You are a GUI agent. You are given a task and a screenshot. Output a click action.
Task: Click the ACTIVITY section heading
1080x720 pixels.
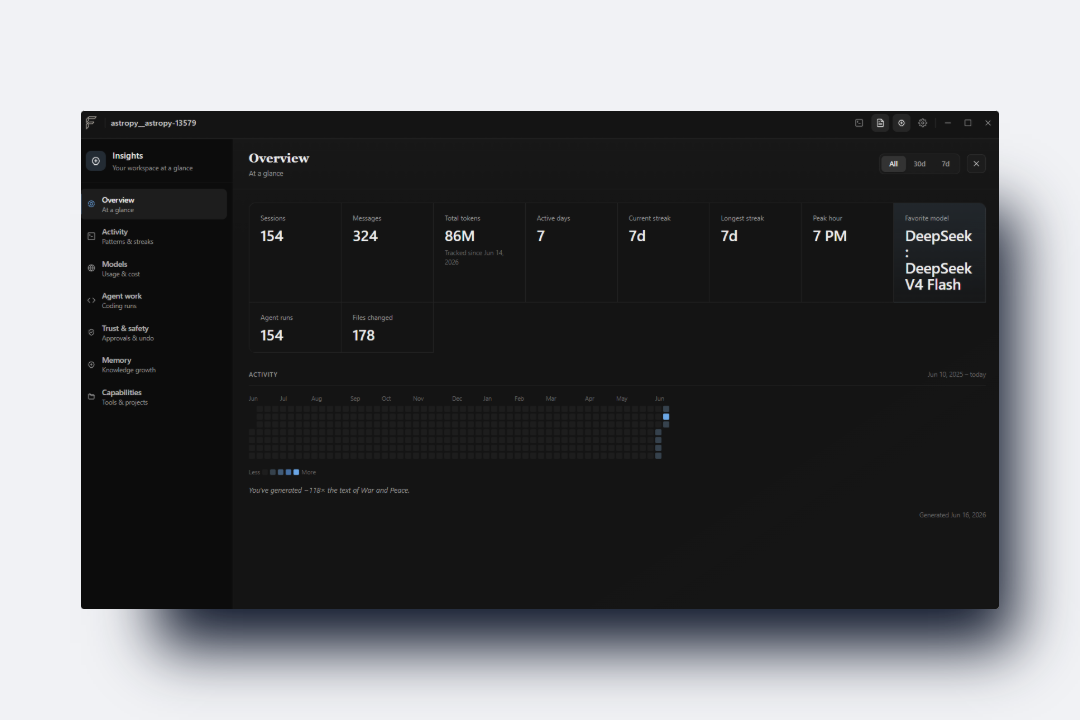pyautogui.click(x=263, y=375)
